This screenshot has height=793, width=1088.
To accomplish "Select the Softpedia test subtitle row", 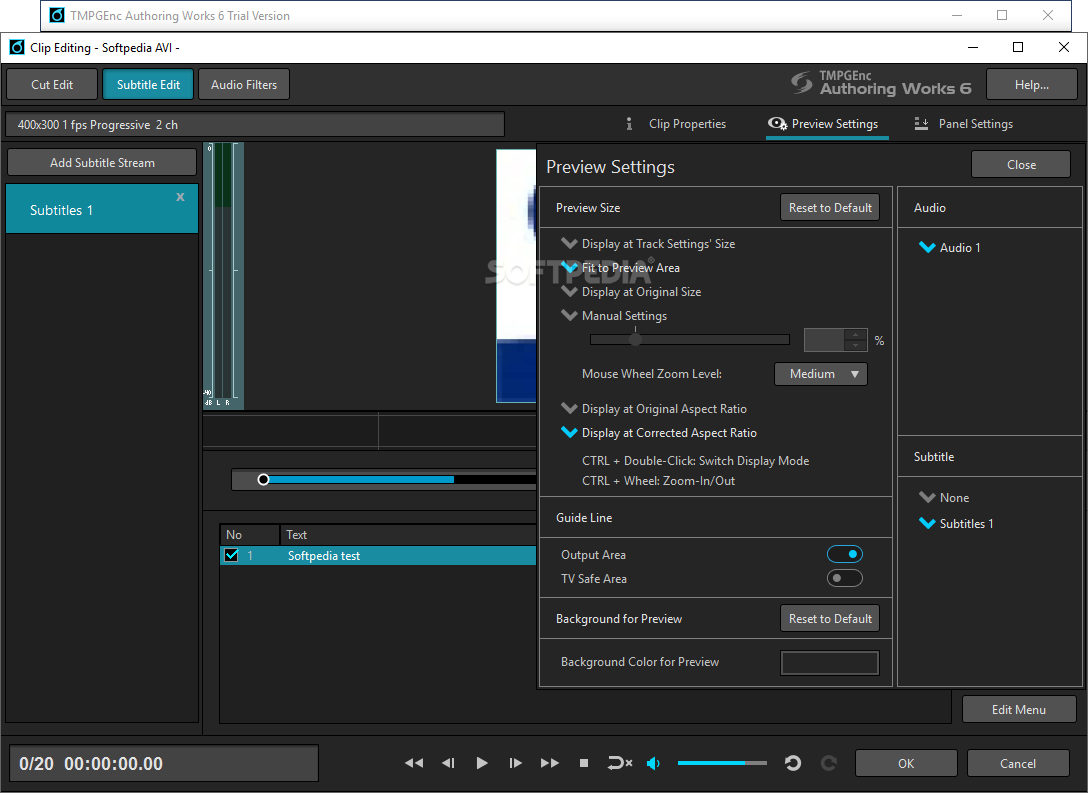I will pyautogui.click(x=378, y=555).
